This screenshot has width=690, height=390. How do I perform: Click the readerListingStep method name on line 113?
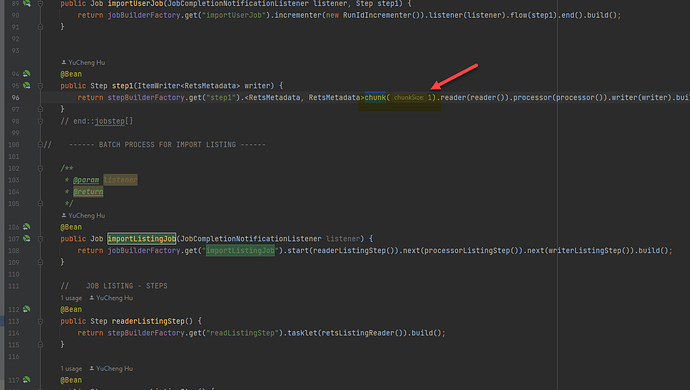click(x=148, y=321)
